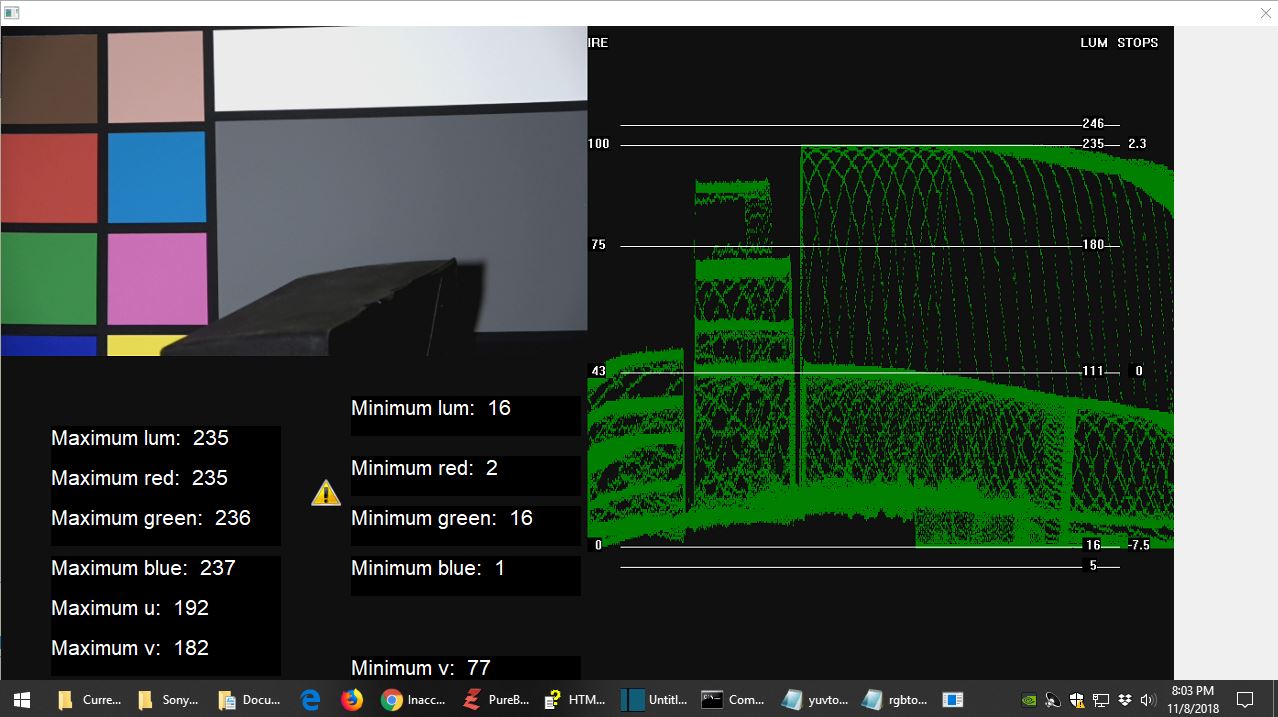
Task: Select the rgbto... taskbar window
Action: (x=894, y=699)
